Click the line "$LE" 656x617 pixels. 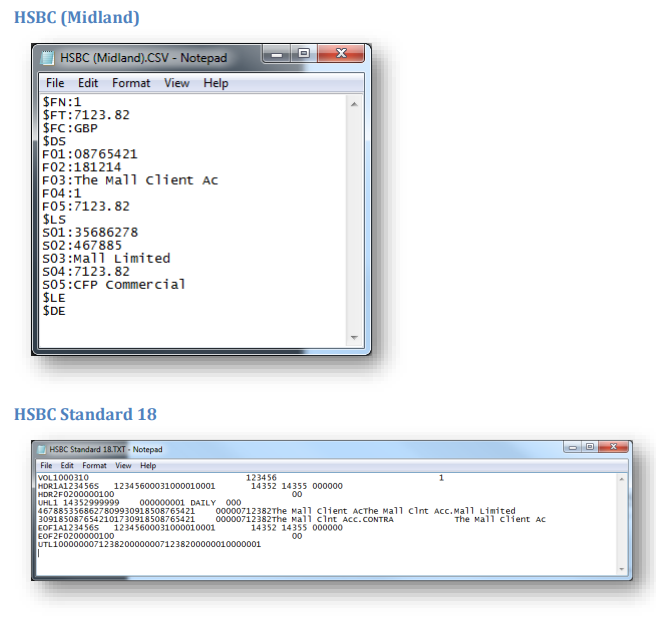[54, 298]
